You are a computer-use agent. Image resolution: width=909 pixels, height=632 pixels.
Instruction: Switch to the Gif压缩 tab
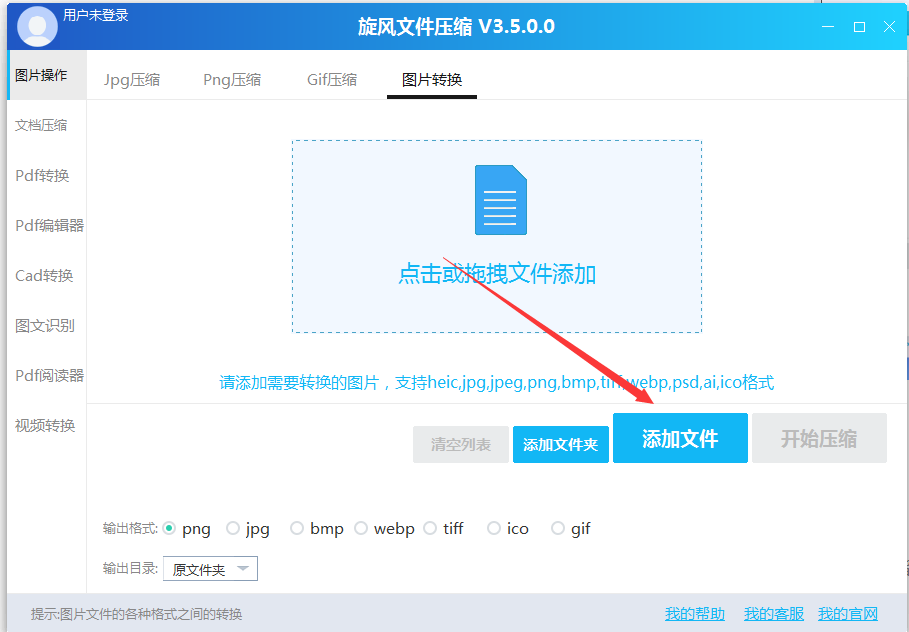pyautogui.click(x=331, y=78)
